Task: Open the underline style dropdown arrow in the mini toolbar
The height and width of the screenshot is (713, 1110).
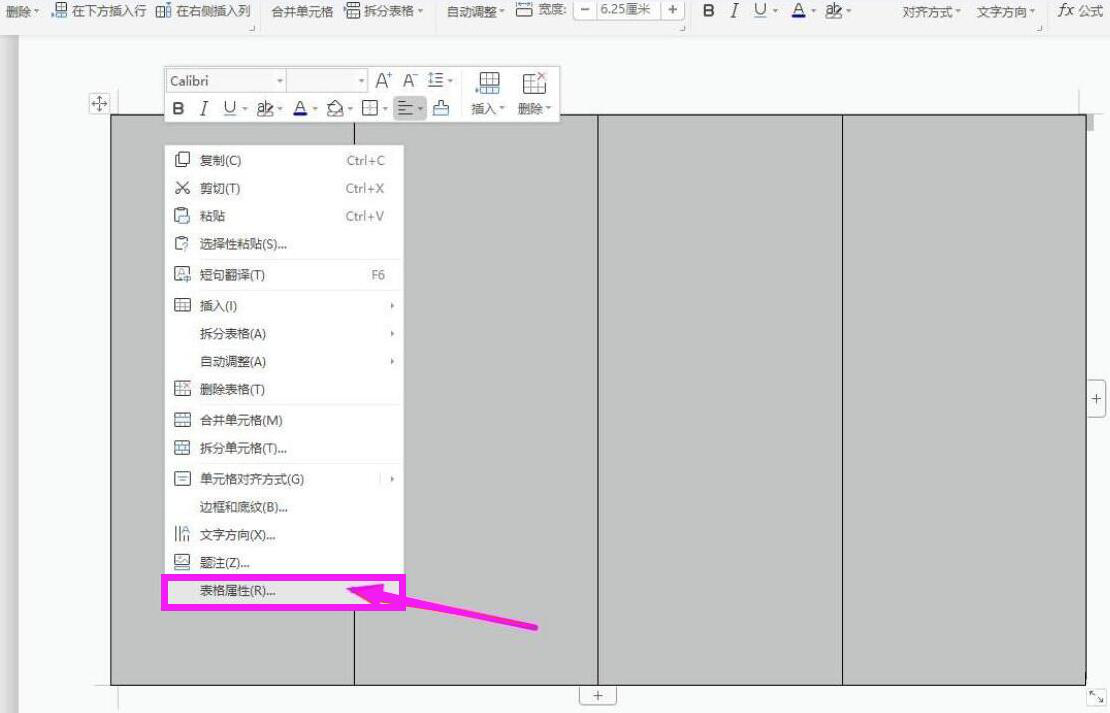Action: (x=245, y=109)
